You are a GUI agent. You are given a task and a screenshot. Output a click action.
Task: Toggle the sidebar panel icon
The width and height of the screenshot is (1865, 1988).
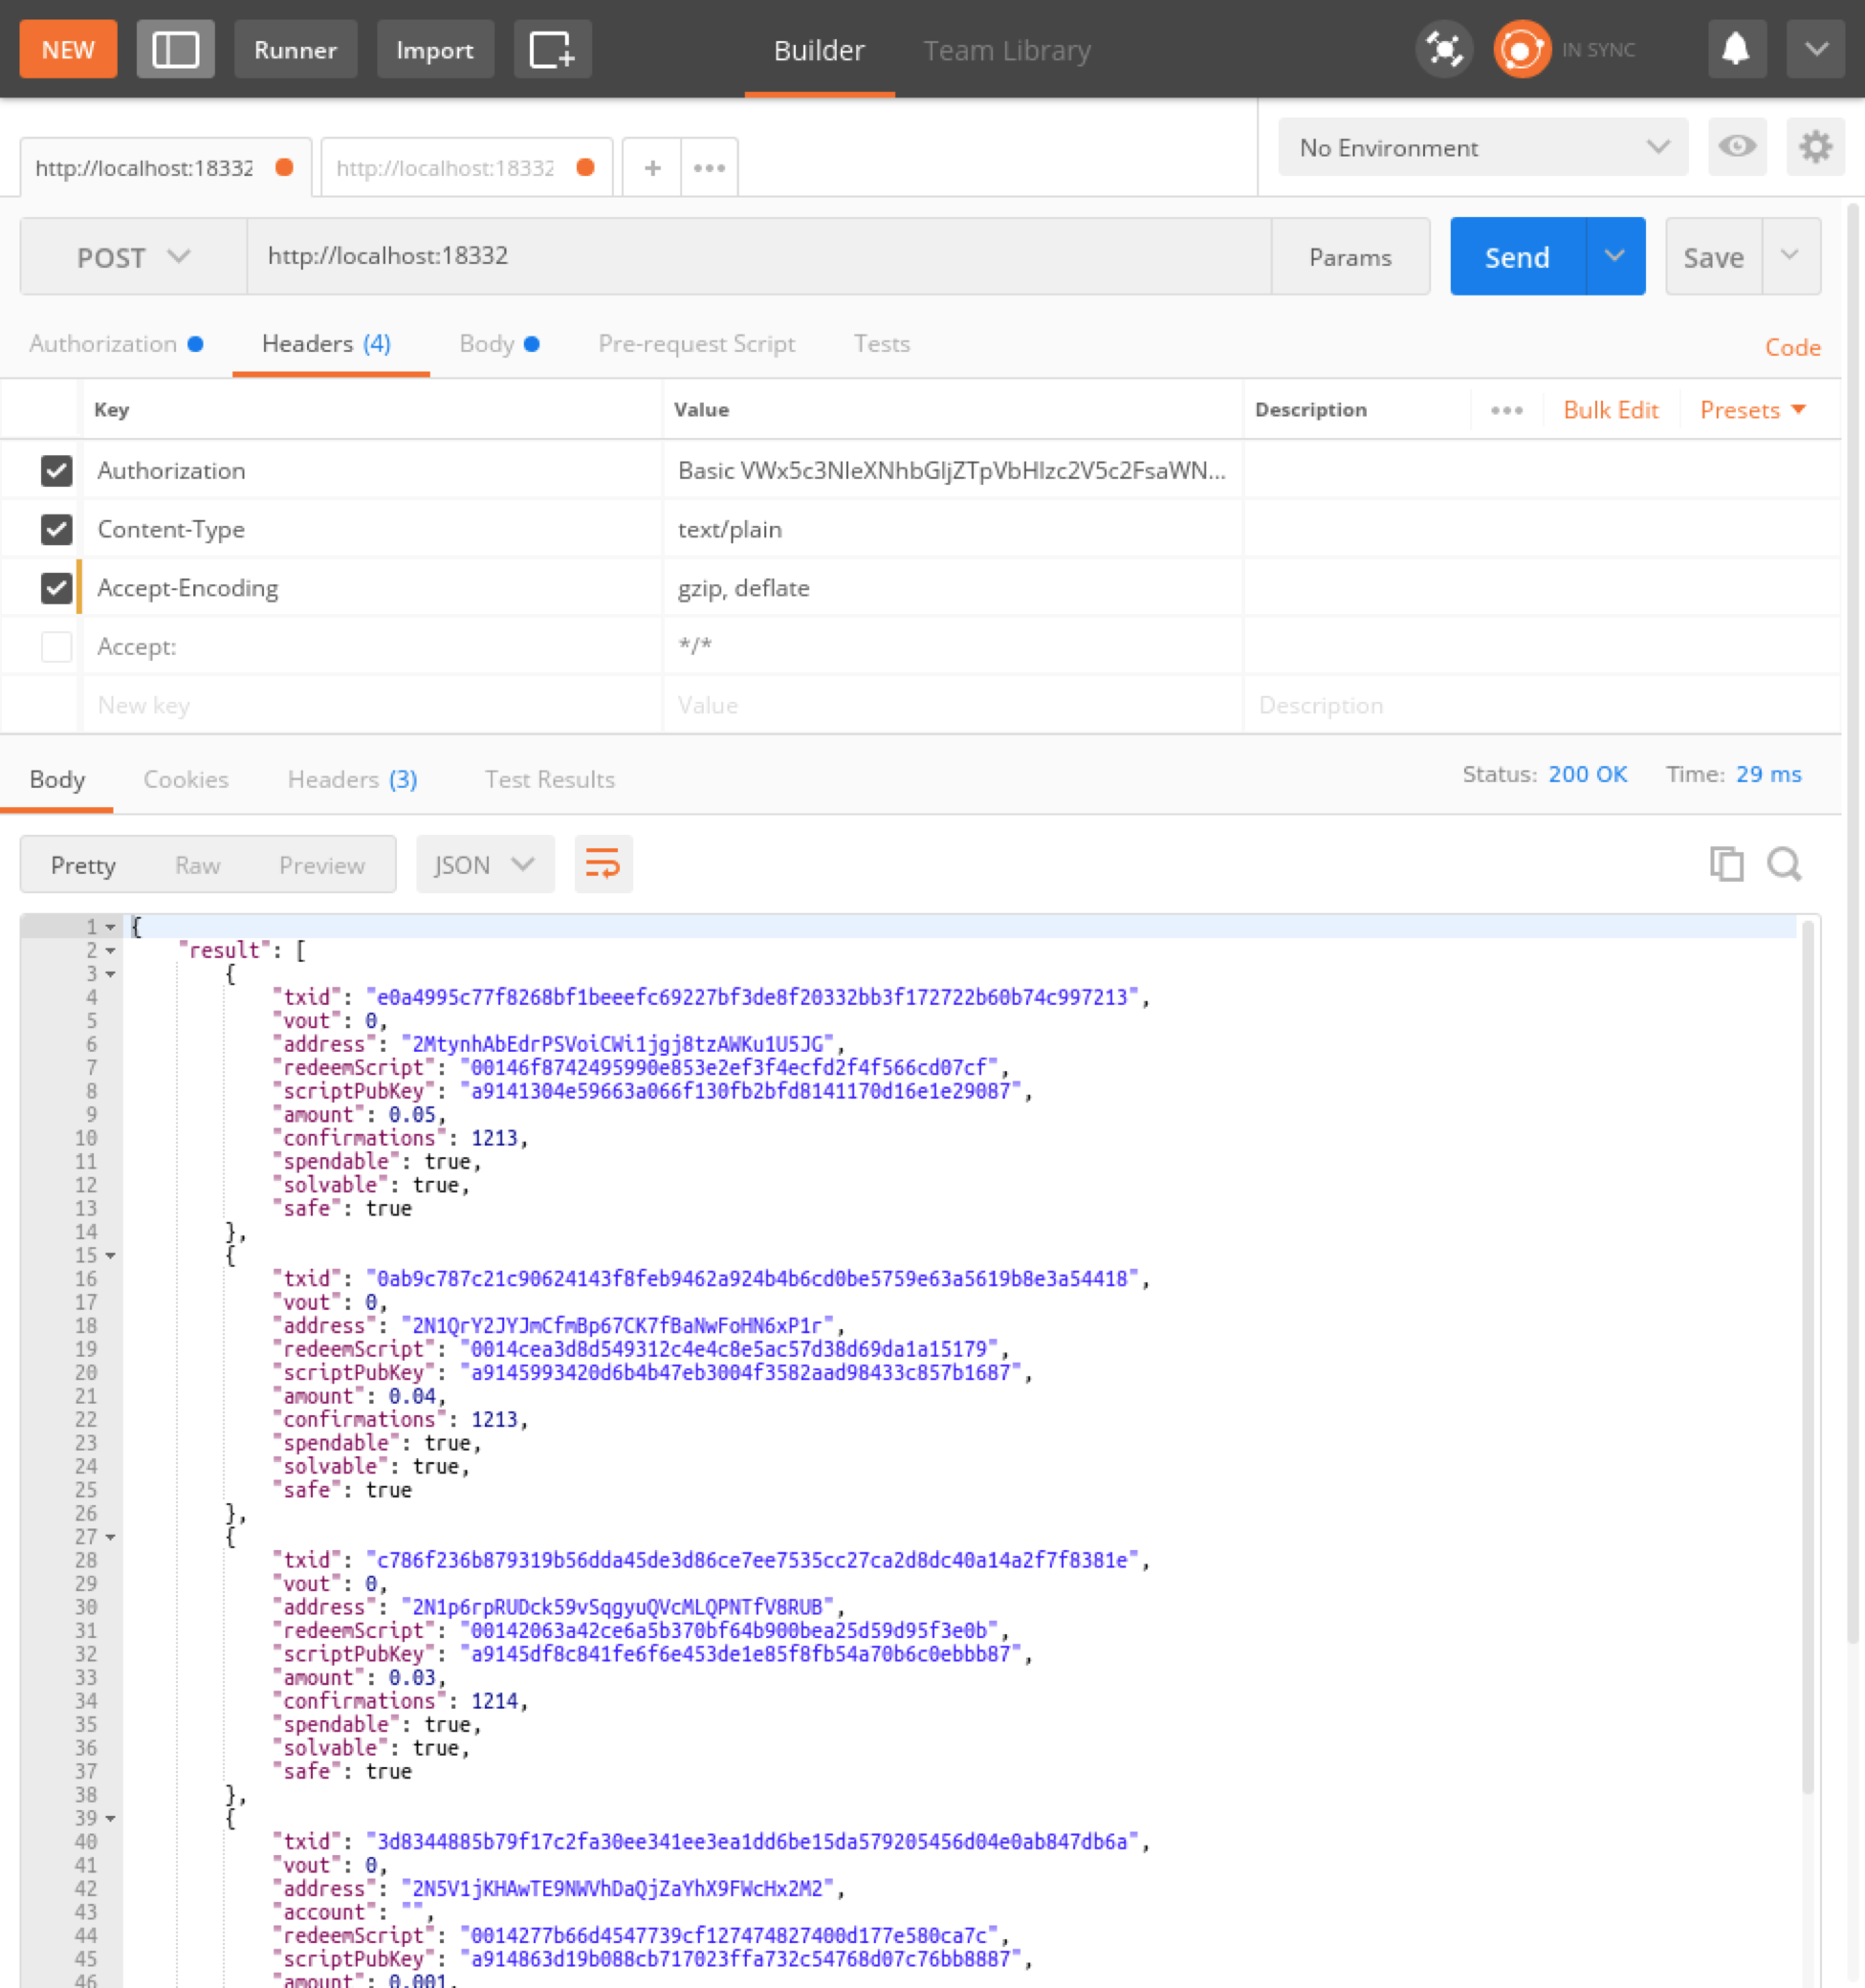click(x=175, y=49)
